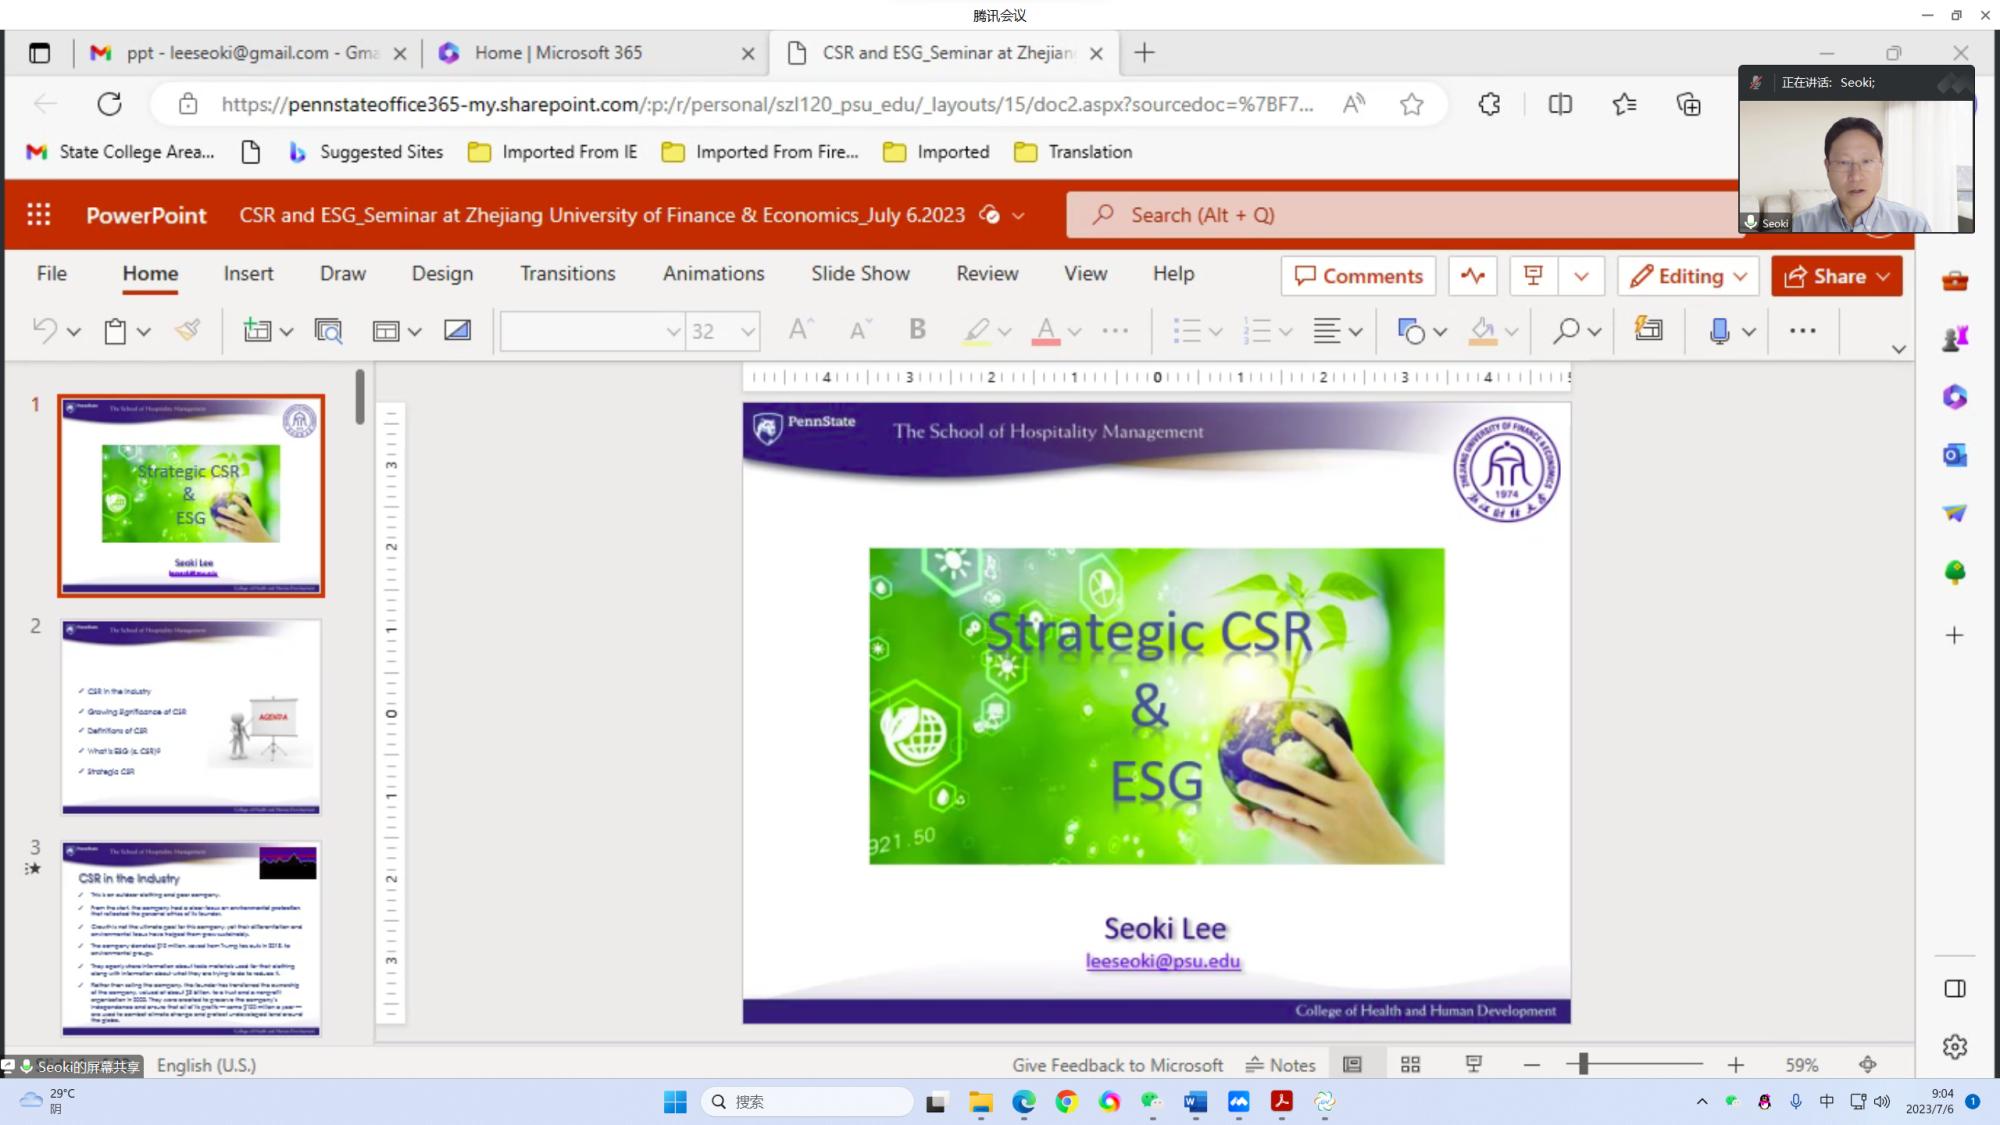The height and width of the screenshot is (1125, 2000).
Task: Click the leeseoki@psu.edu link
Action: coord(1163,961)
